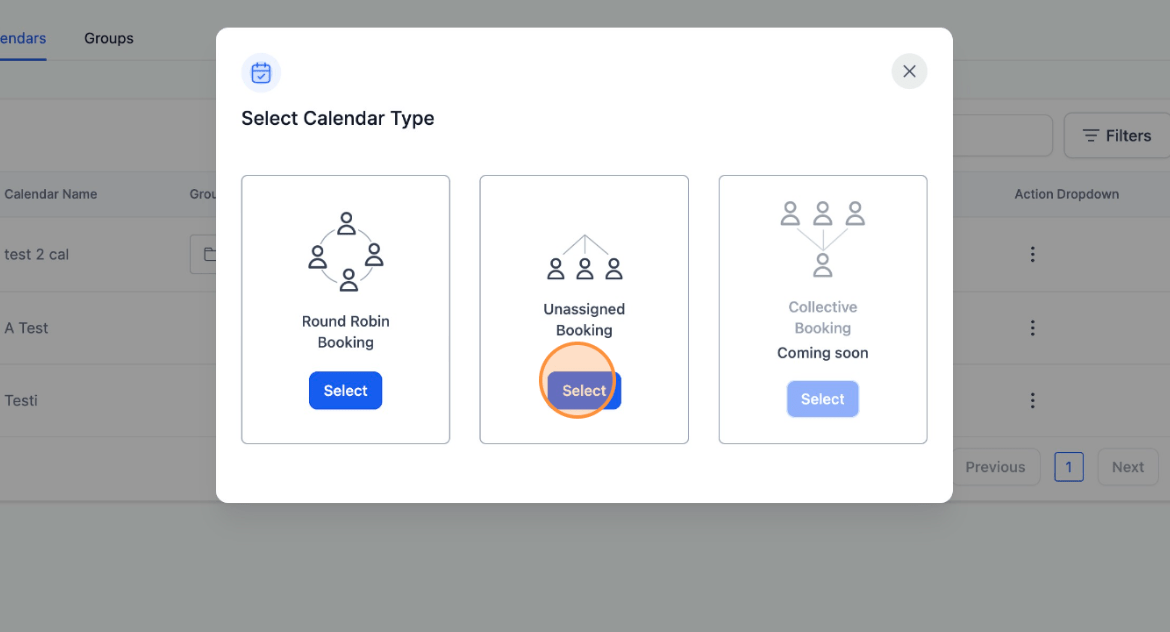Open action menu for test 2 cal row
1170x632 pixels.
pyautogui.click(x=1033, y=254)
